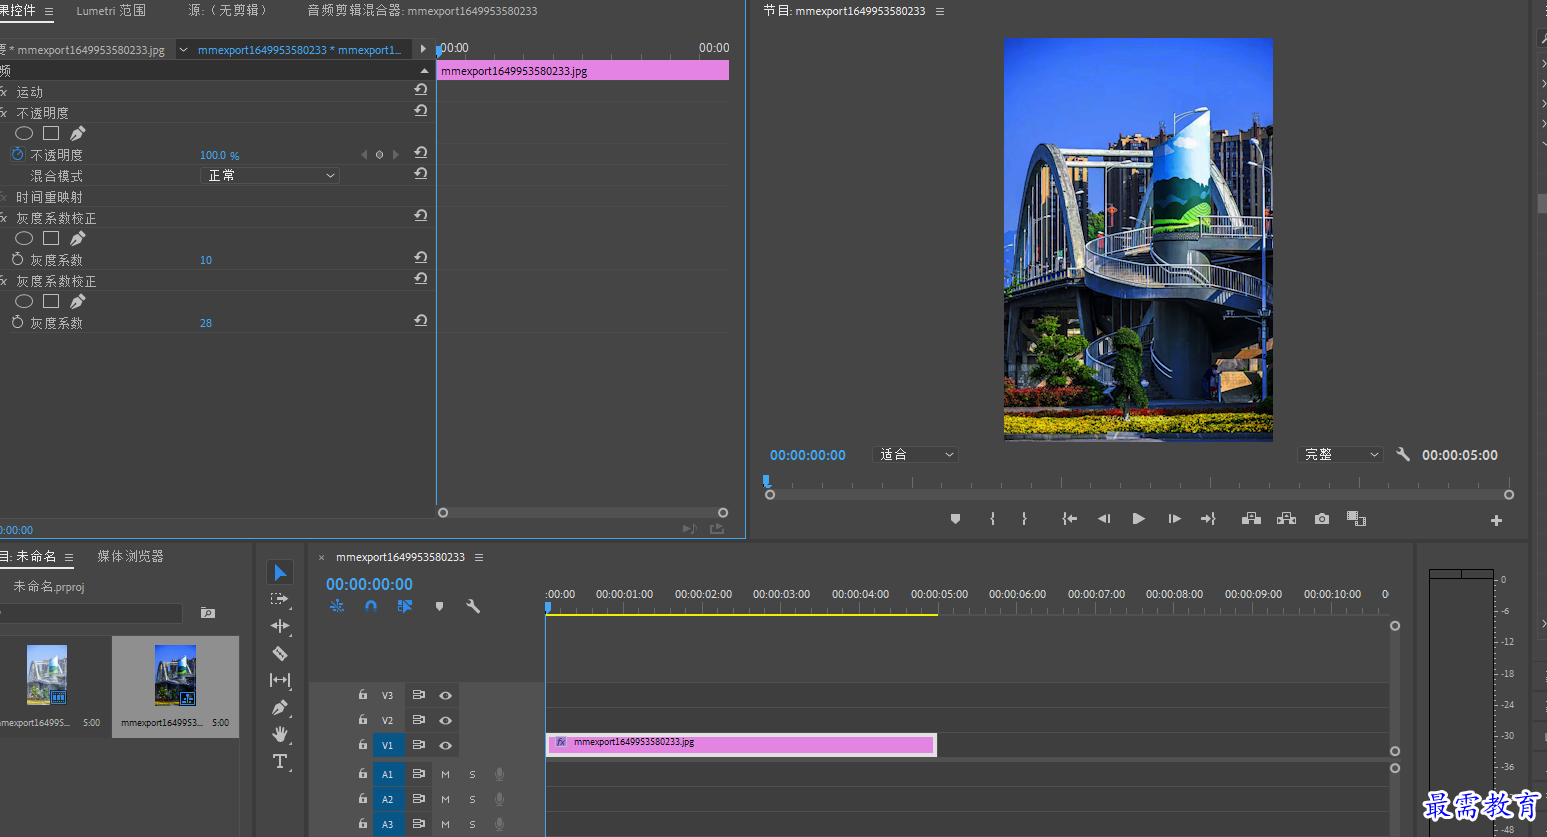
Task: Select mmexport1649953580233 sequence tab in timeline
Action: click(x=400, y=557)
